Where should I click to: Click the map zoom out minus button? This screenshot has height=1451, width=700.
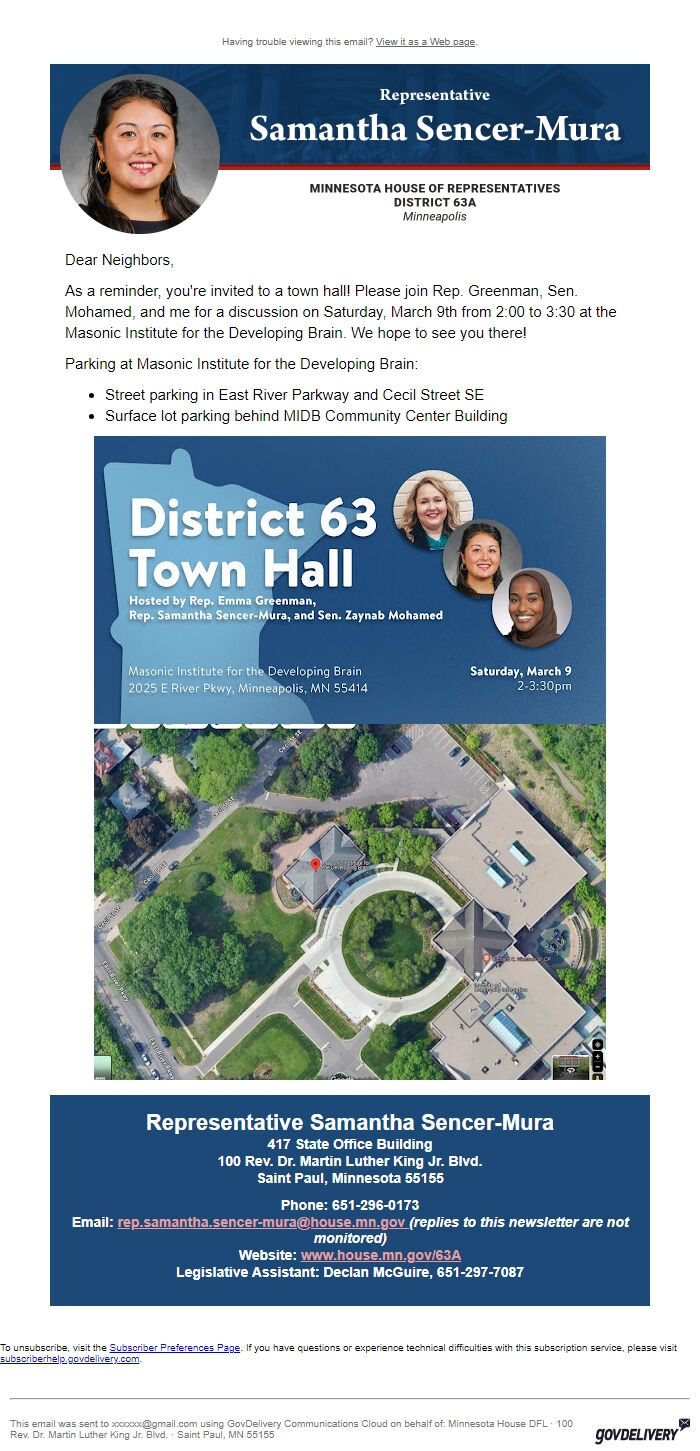[x=598, y=1067]
